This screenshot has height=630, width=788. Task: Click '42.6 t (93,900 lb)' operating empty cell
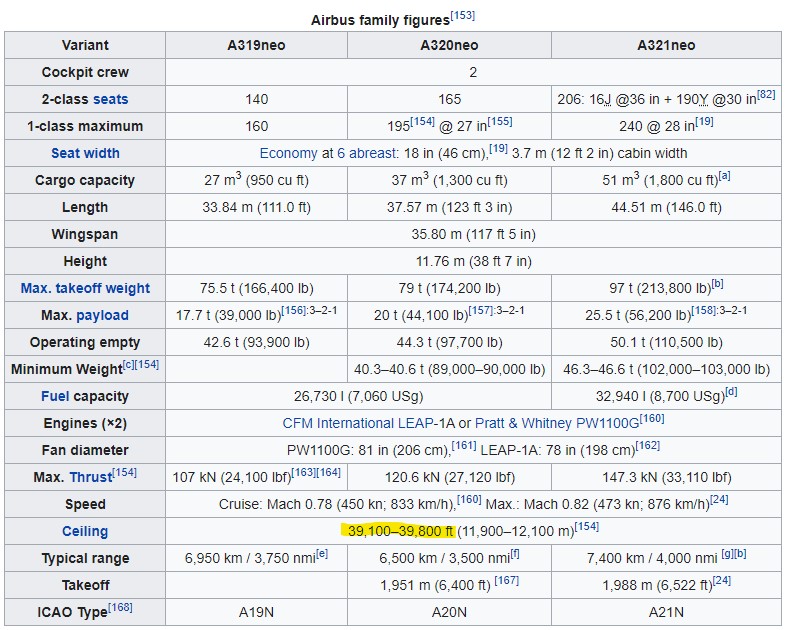point(256,343)
